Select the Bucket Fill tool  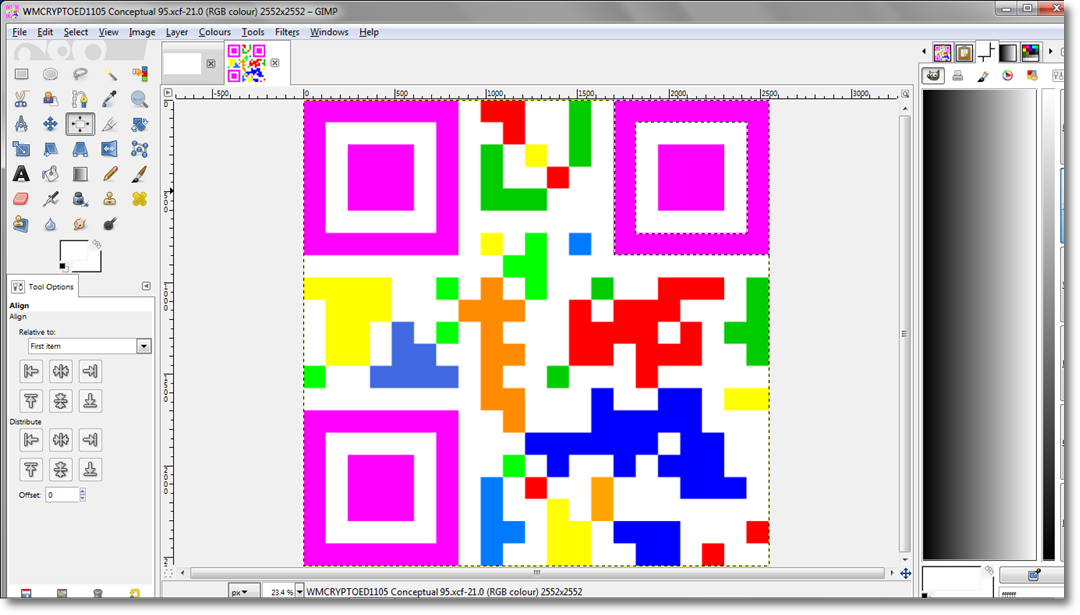click(x=50, y=174)
